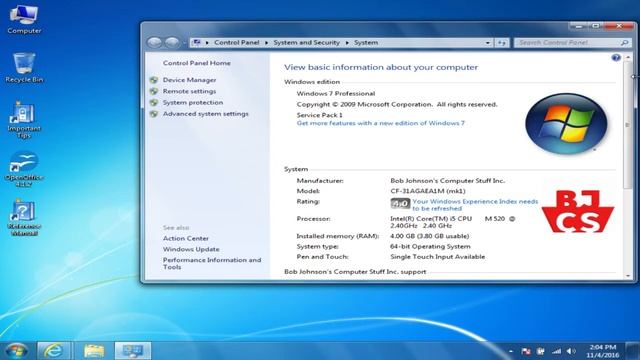The image size is (640, 360).
Task: Open the Recycle Bin icon
Action: [24, 68]
